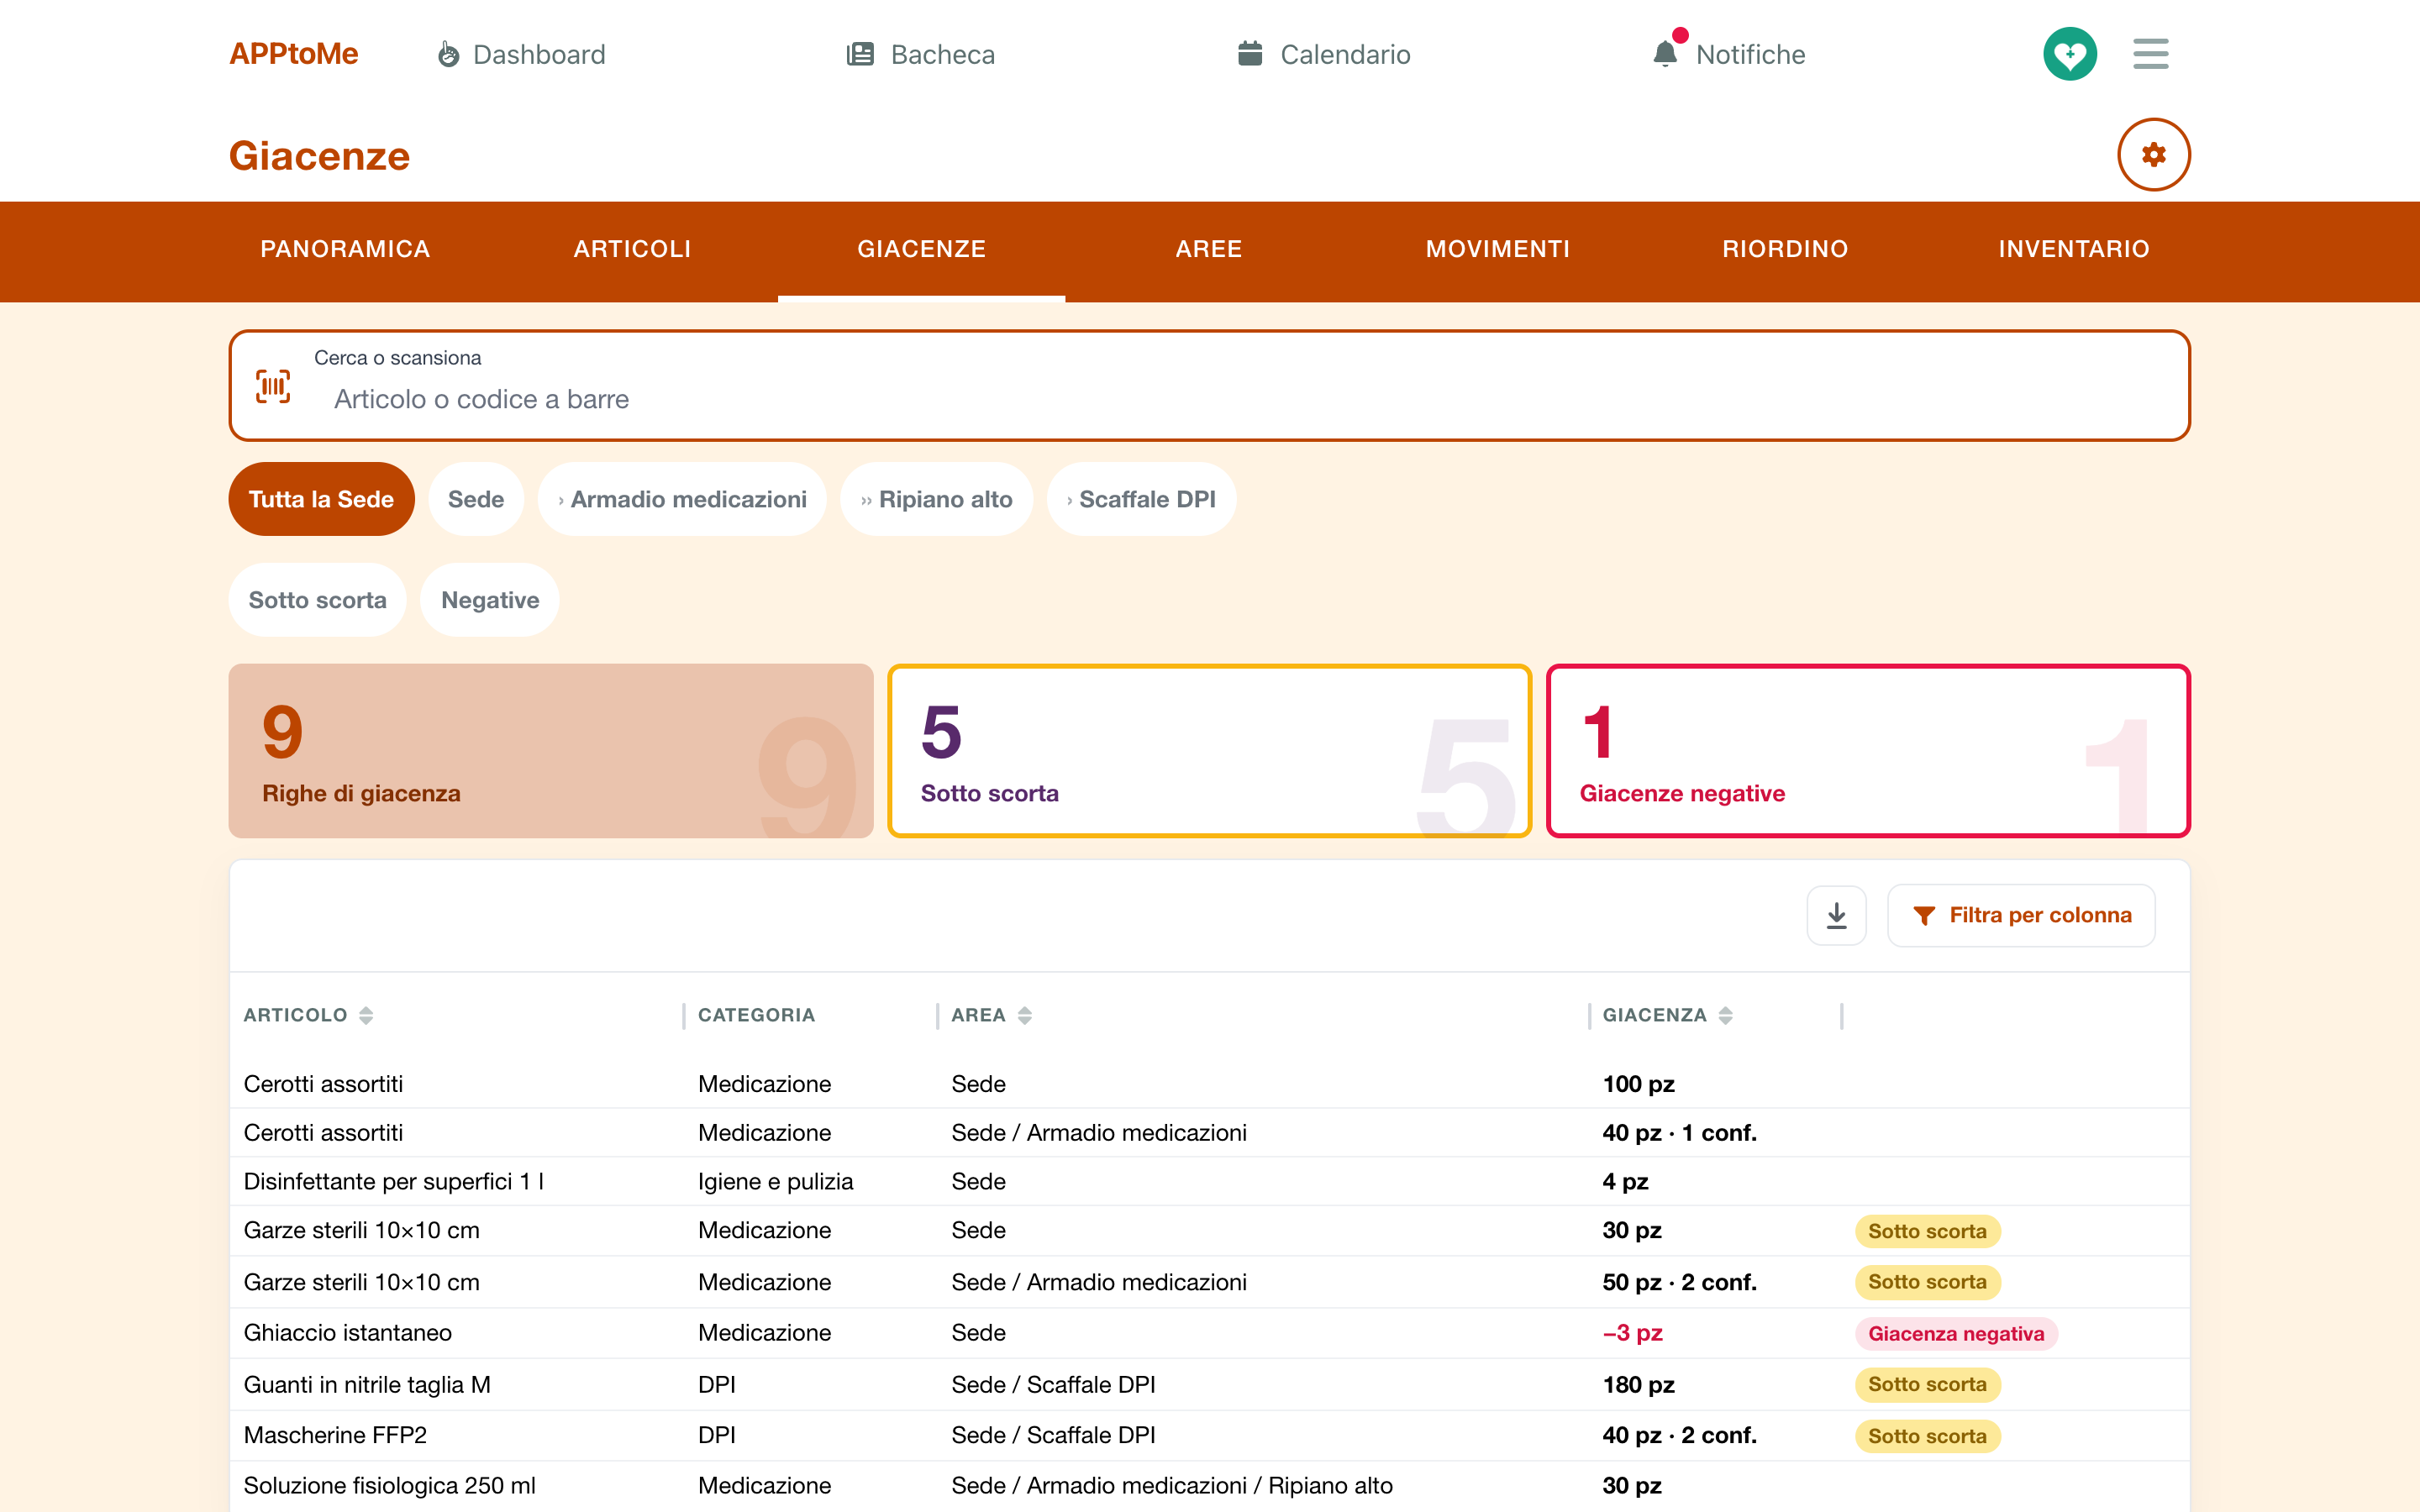This screenshot has height=1512, width=2420.
Task: Open the Calendario calendar icon
Action: [x=1250, y=54]
